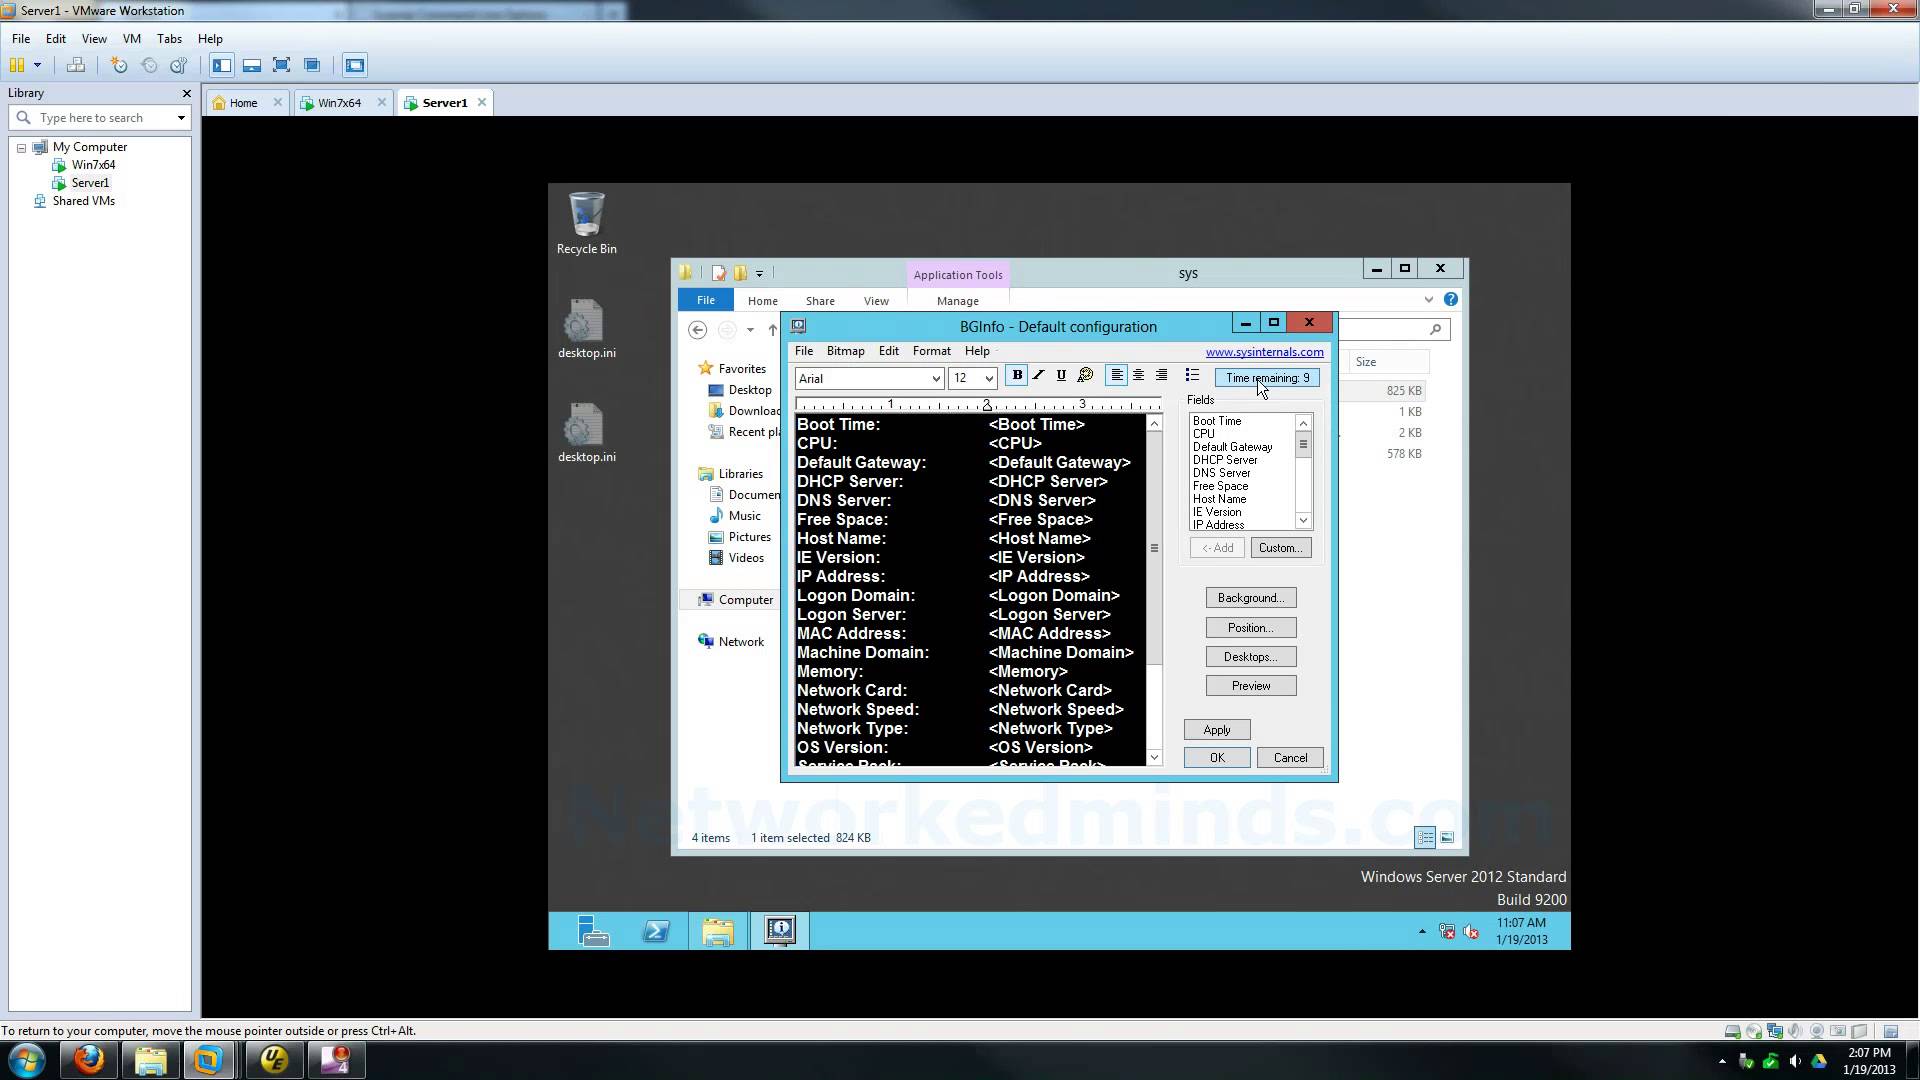Select Free Space in Fields list
Image resolution: width=1920 pixels, height=1080 pixels.
pos(1220,486)
